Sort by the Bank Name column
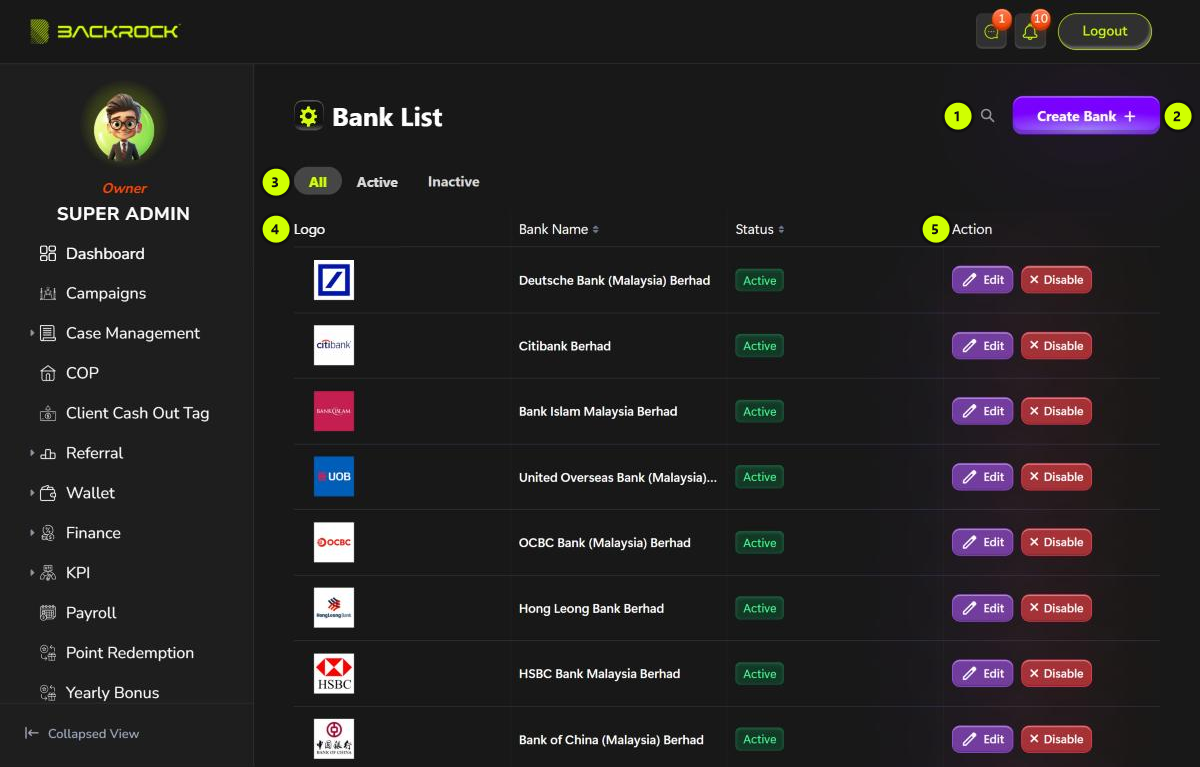 click(x=558, y=229)
